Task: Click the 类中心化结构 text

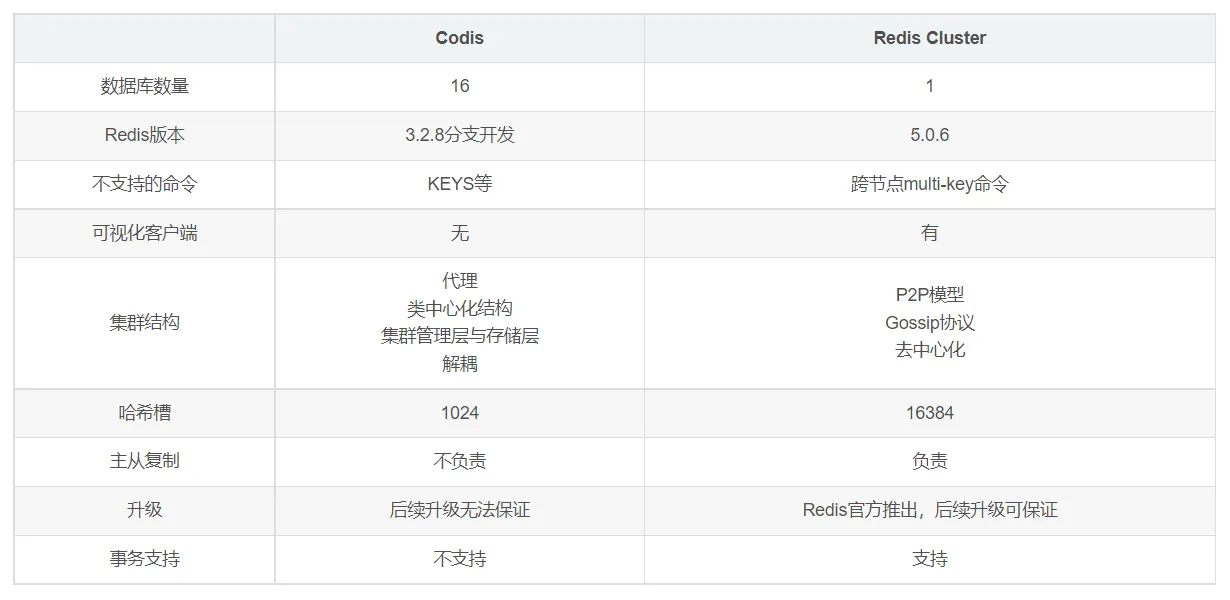Action: 460,309
